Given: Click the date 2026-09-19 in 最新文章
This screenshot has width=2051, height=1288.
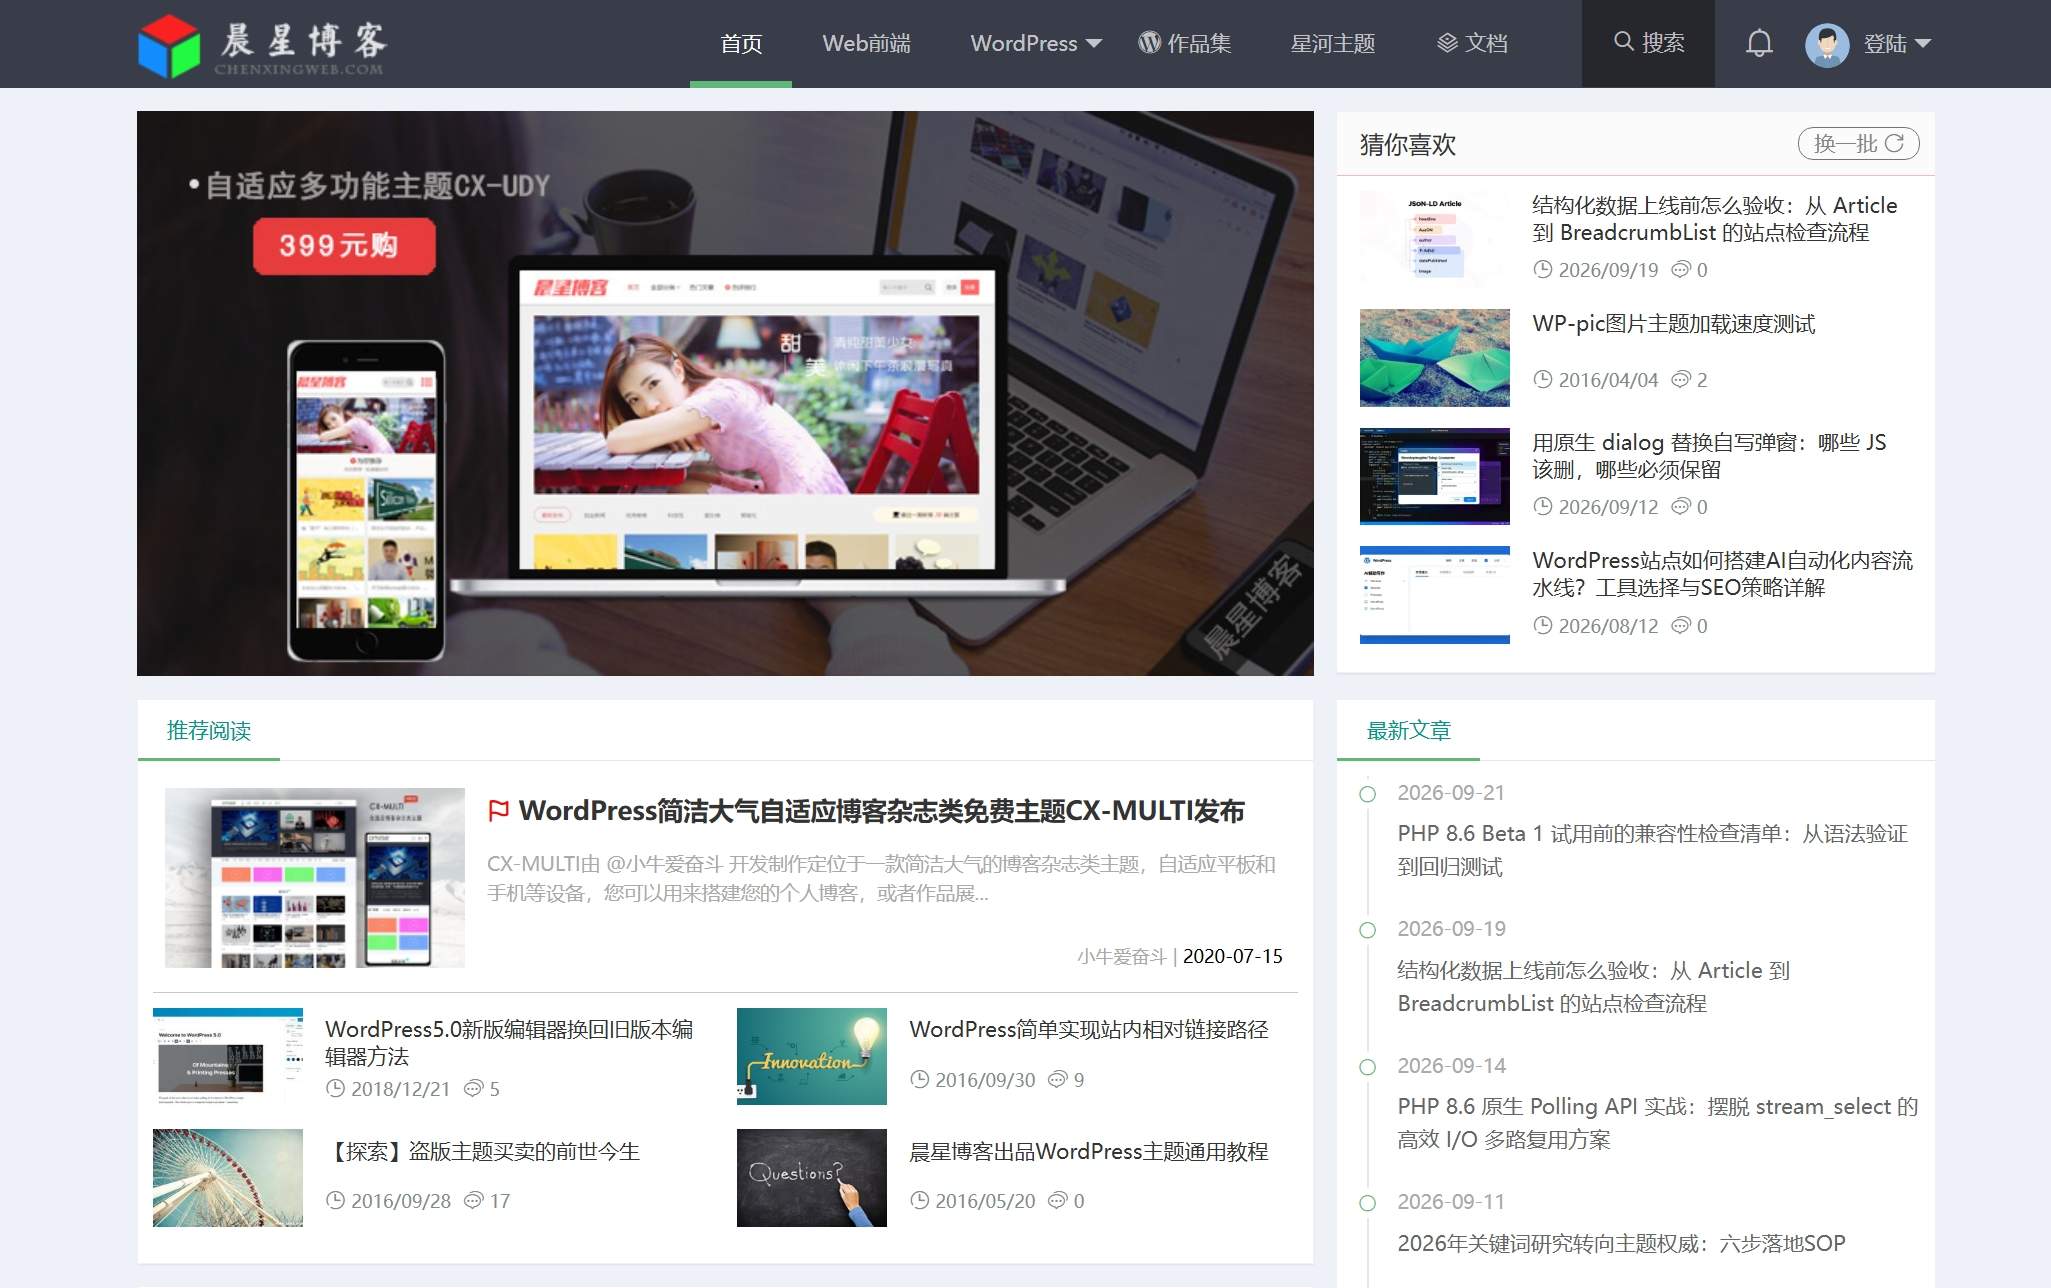Looking at the screenshot, I should [1451, 929].
